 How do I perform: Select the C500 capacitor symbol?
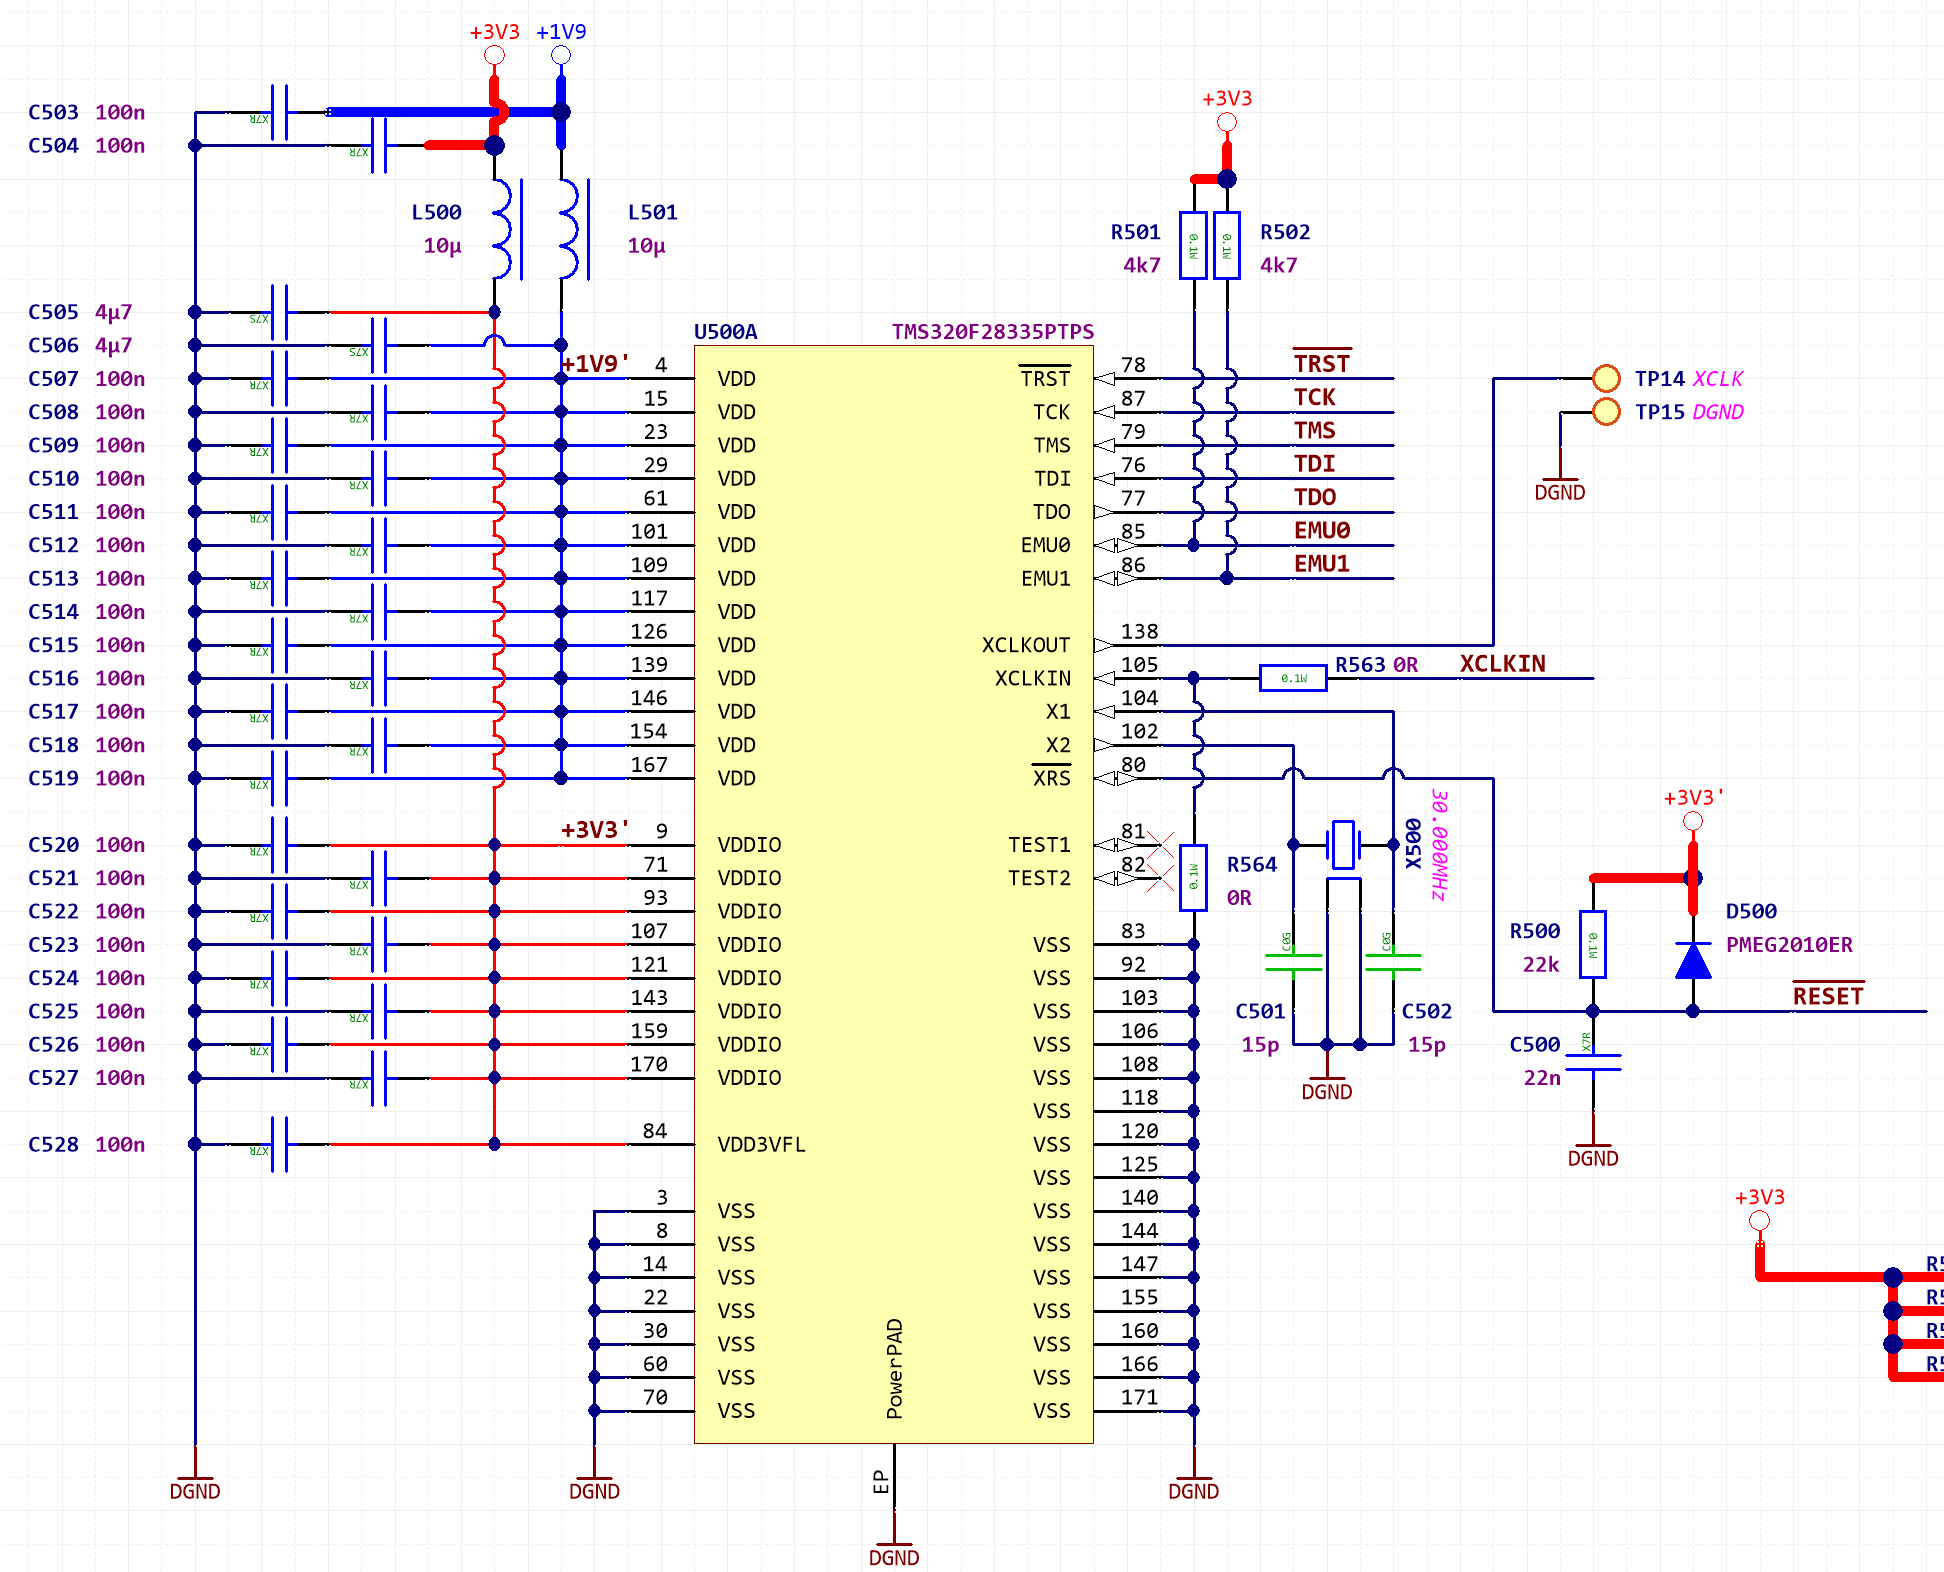coord(1593,1062)
